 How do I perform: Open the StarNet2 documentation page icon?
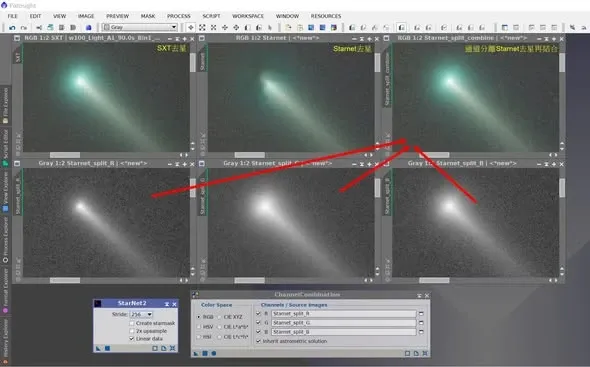164,349
